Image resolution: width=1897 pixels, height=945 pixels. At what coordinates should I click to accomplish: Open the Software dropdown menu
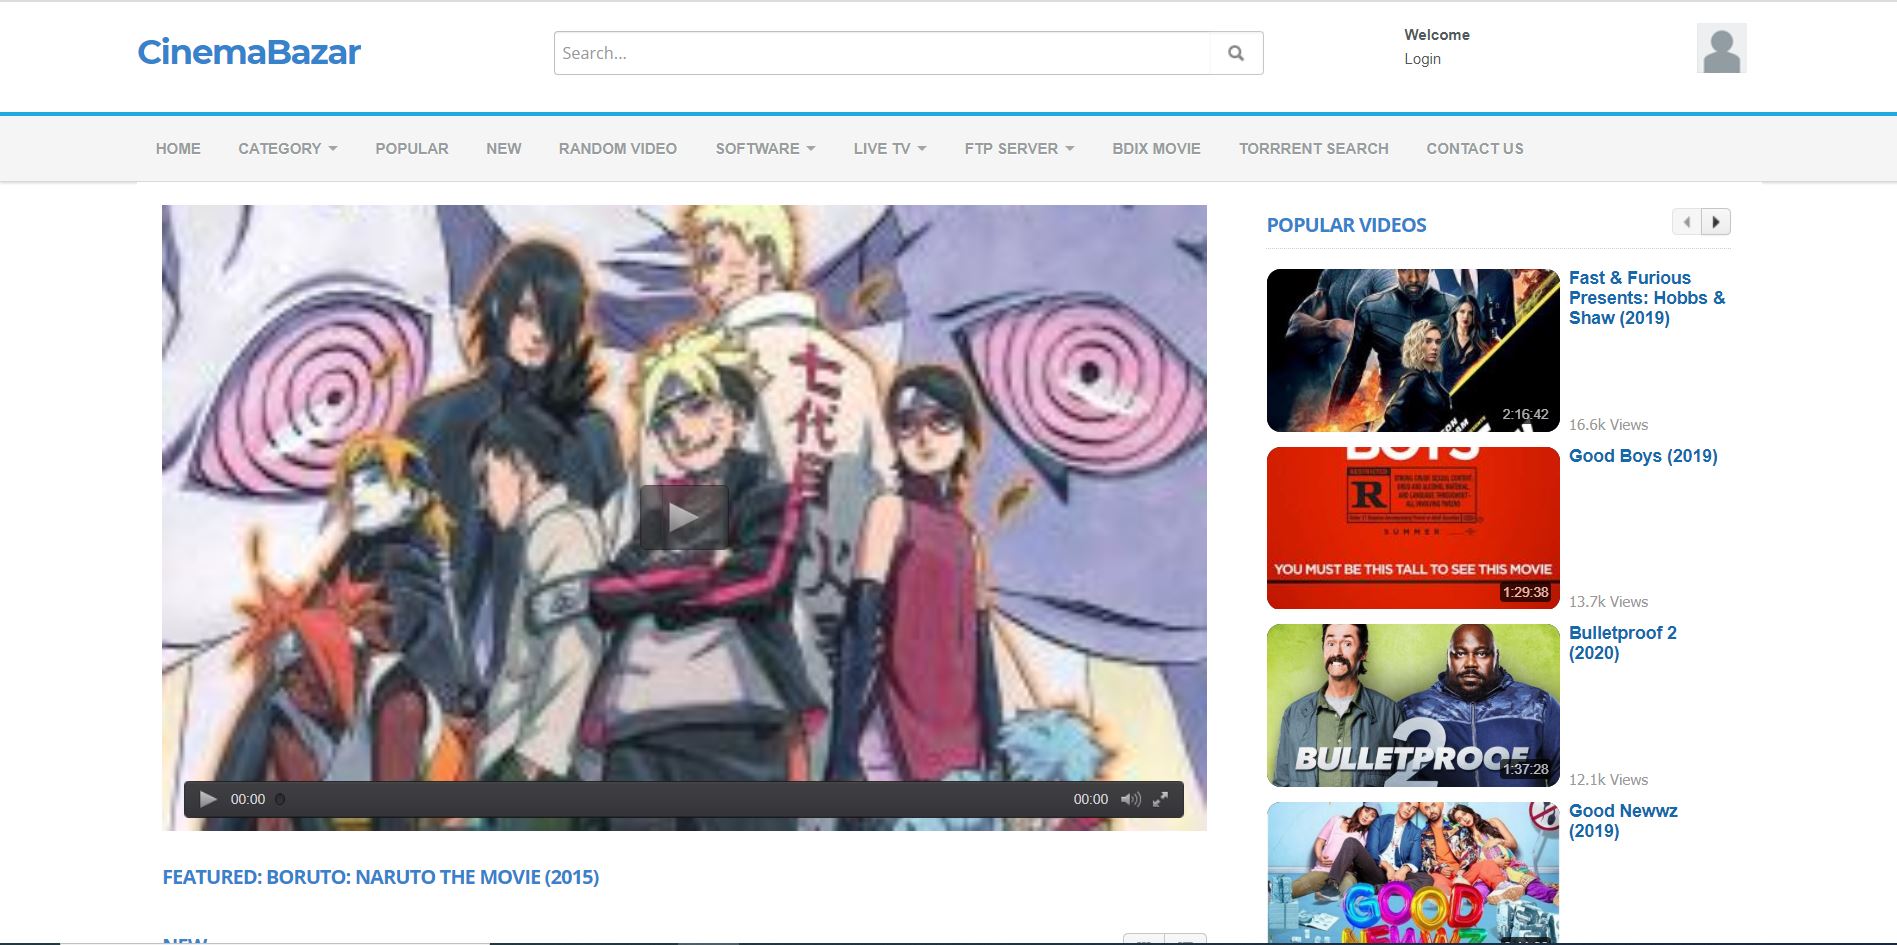point(765,148)
